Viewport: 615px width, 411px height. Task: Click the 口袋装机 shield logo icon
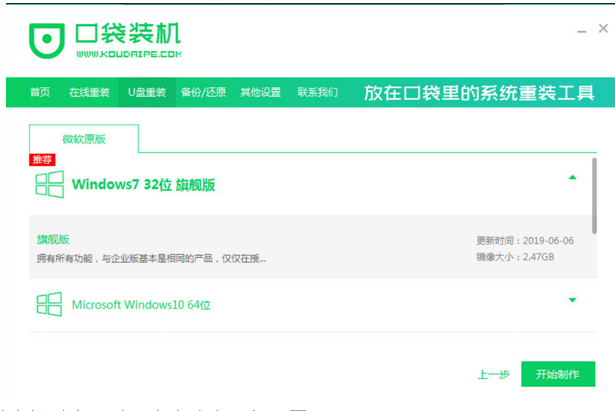47,40
